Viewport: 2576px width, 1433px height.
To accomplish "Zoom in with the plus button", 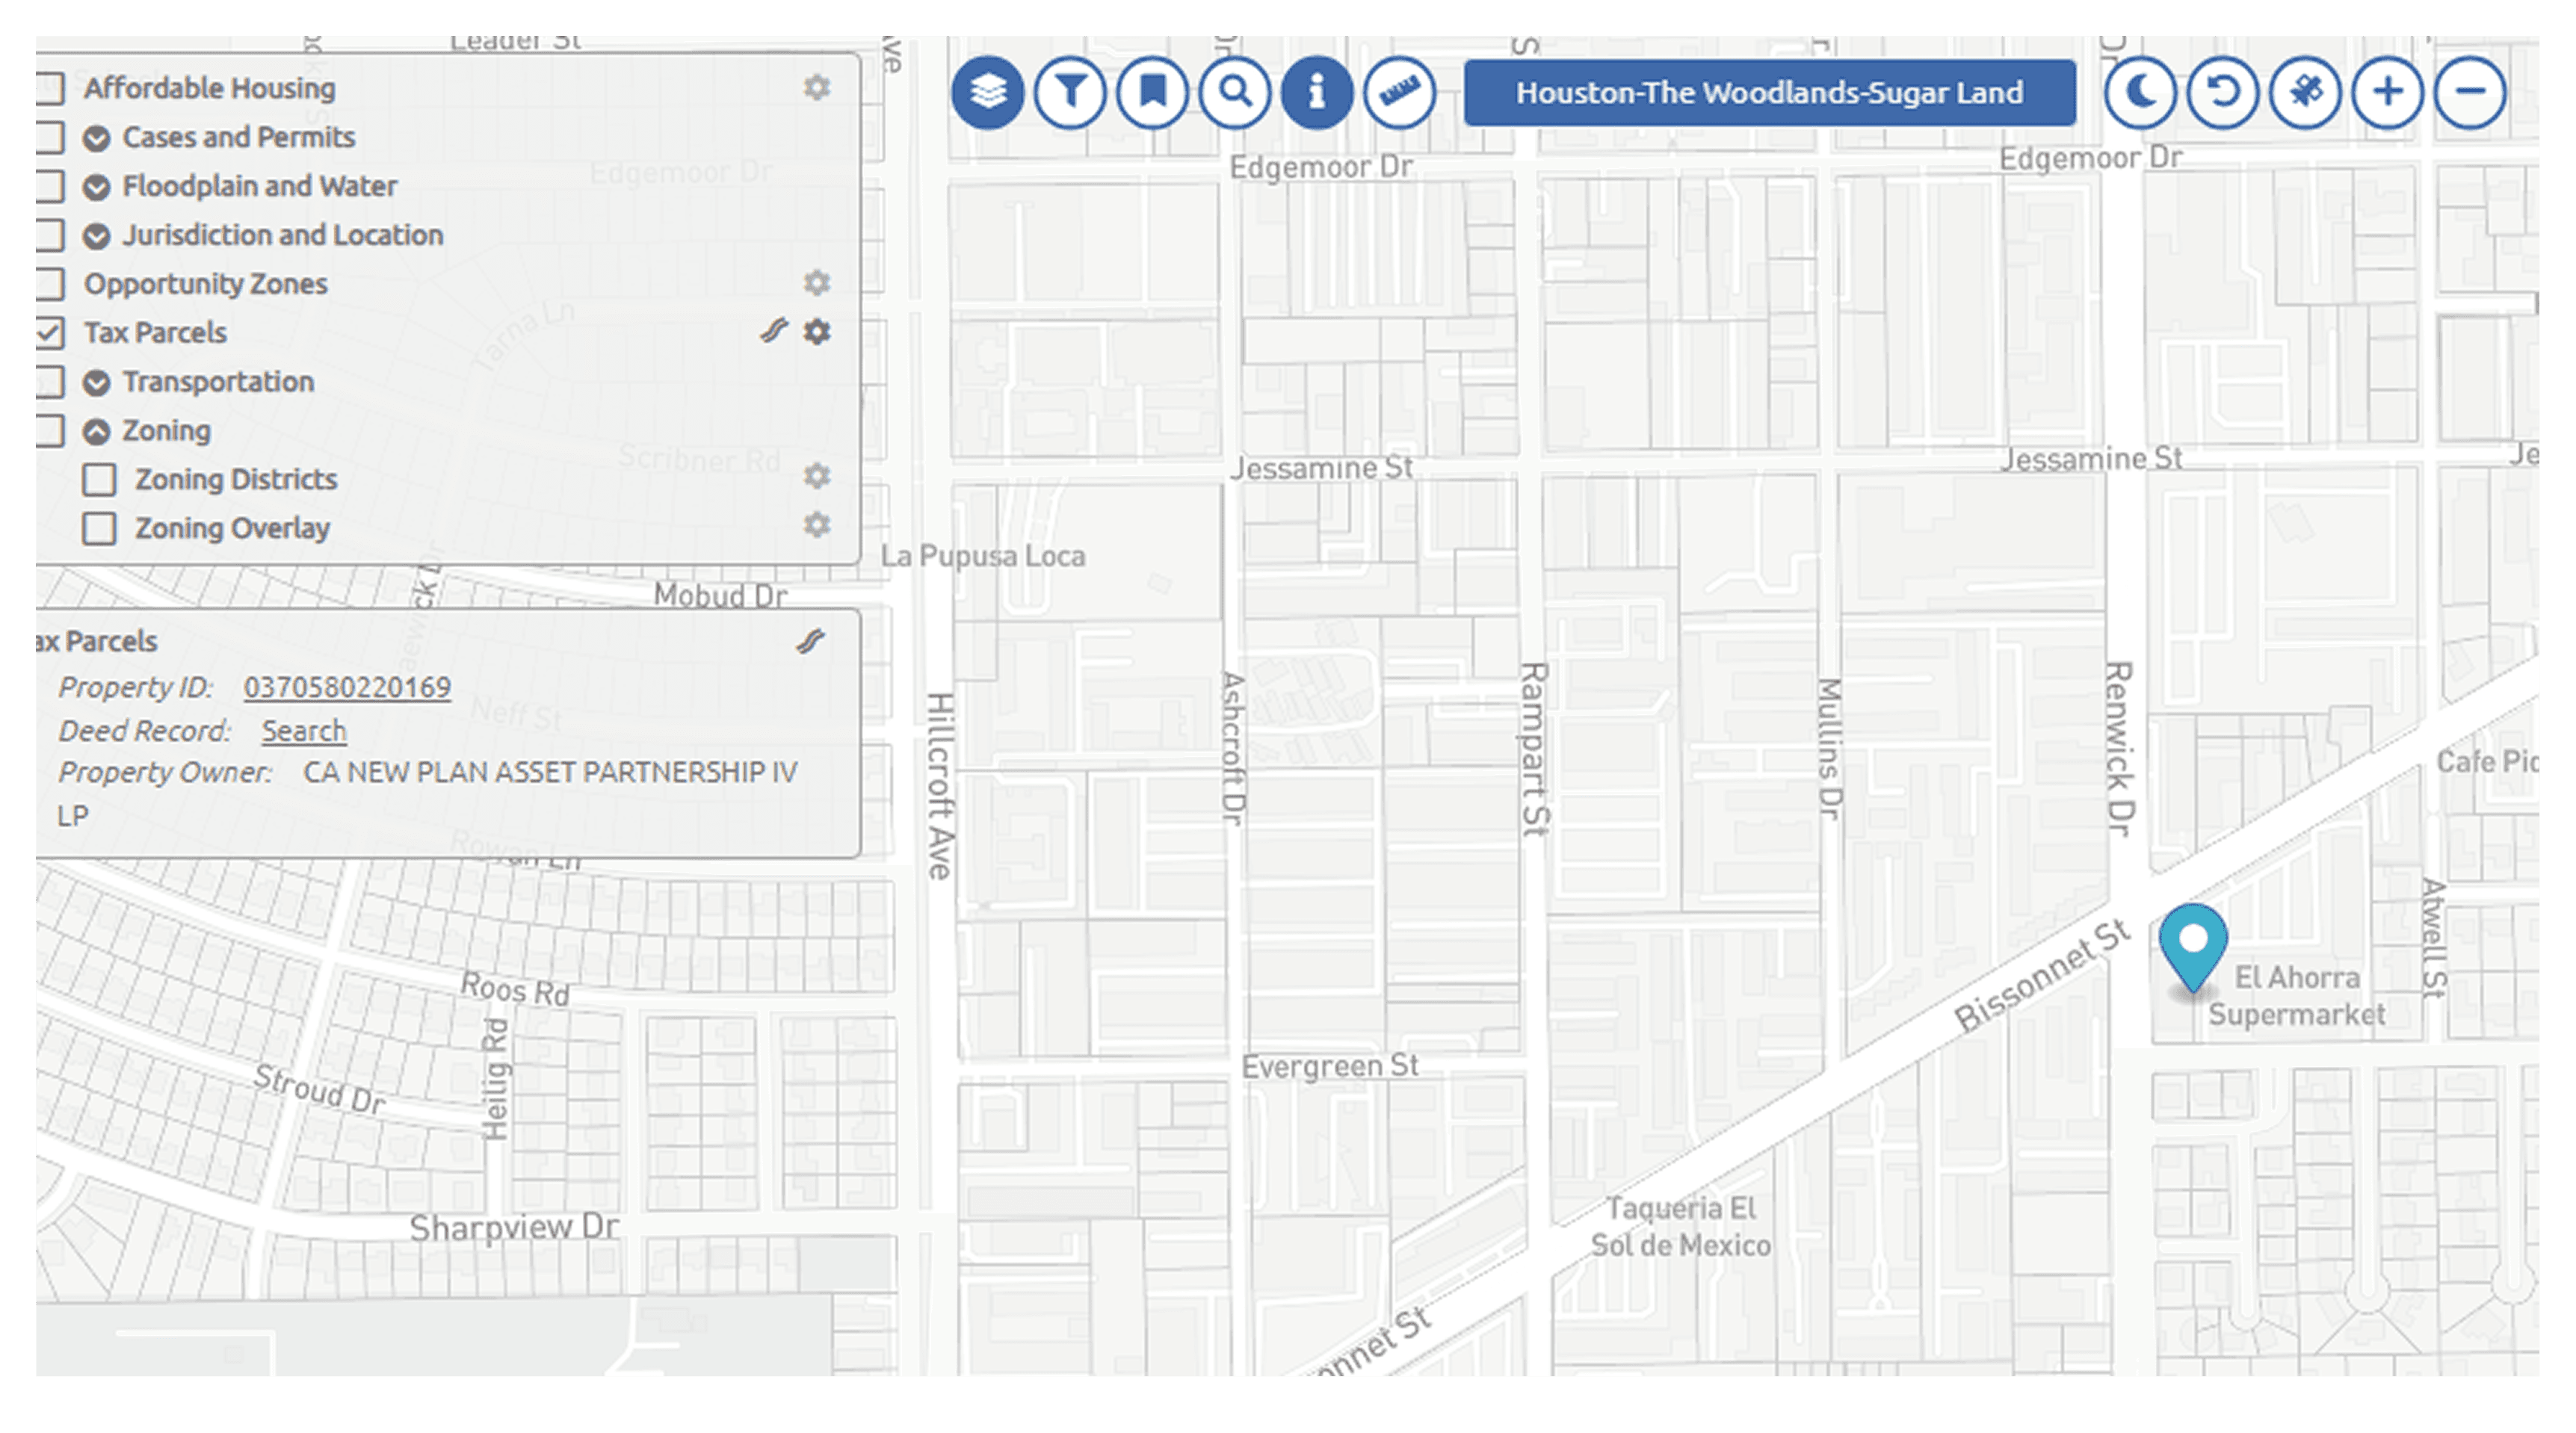I will (x=2388, y=92).
